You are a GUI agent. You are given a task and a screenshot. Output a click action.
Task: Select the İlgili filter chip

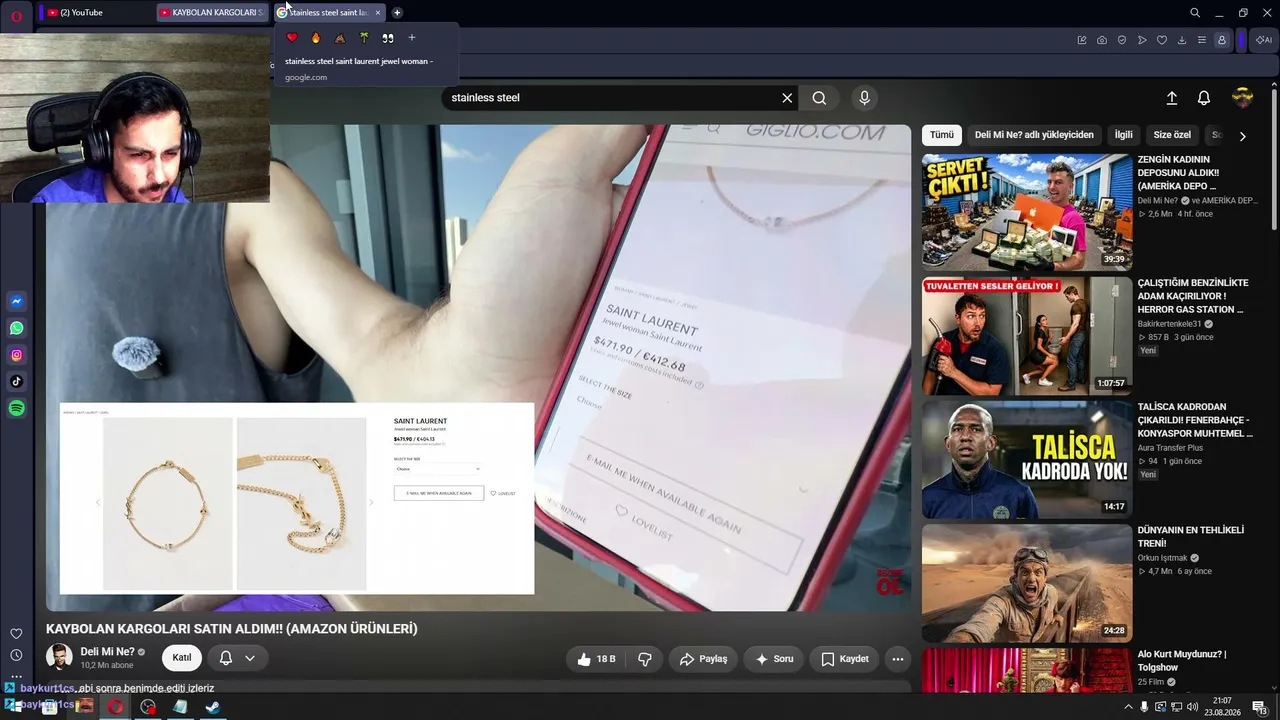pyautogui.click(x=1124, y=135)
